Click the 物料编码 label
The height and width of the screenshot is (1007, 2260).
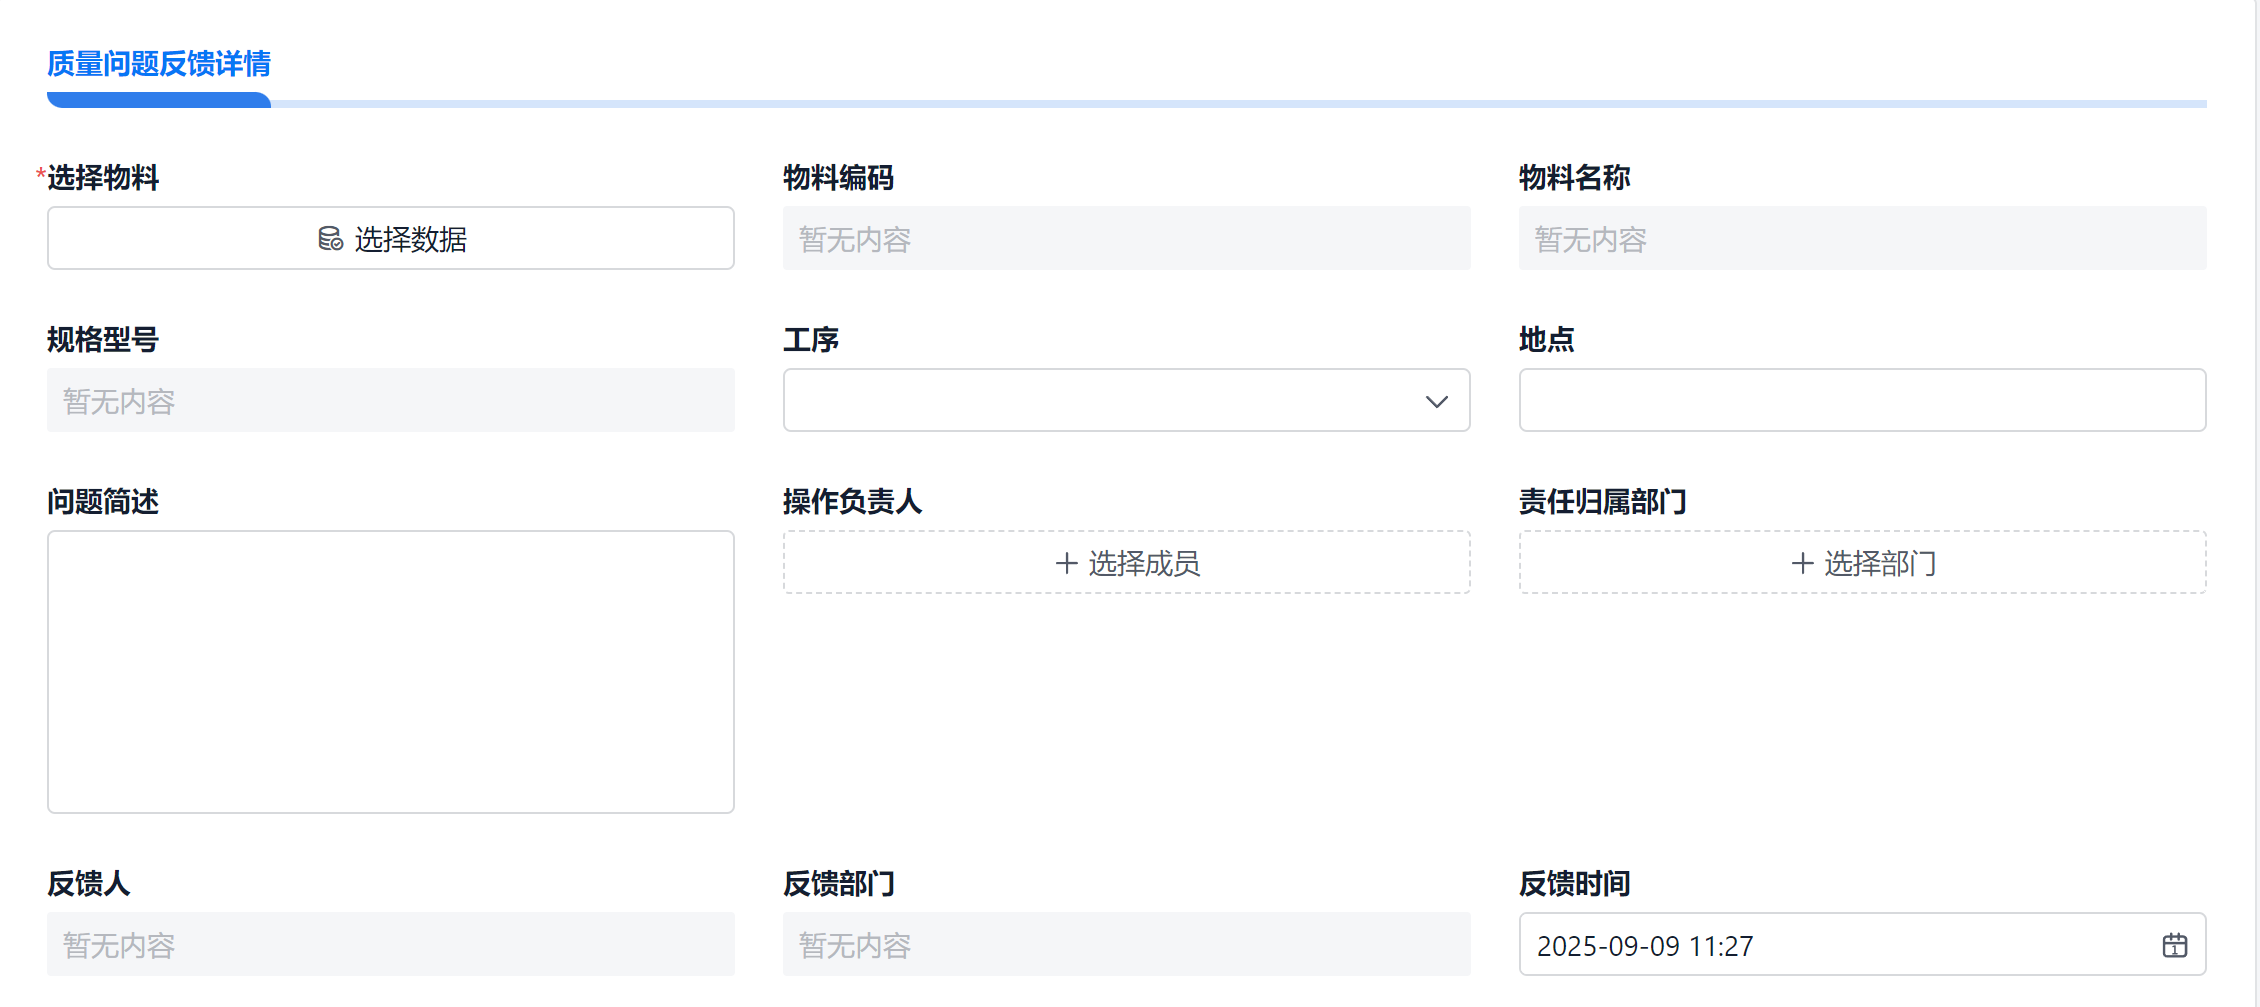click(x=839, y=178)
